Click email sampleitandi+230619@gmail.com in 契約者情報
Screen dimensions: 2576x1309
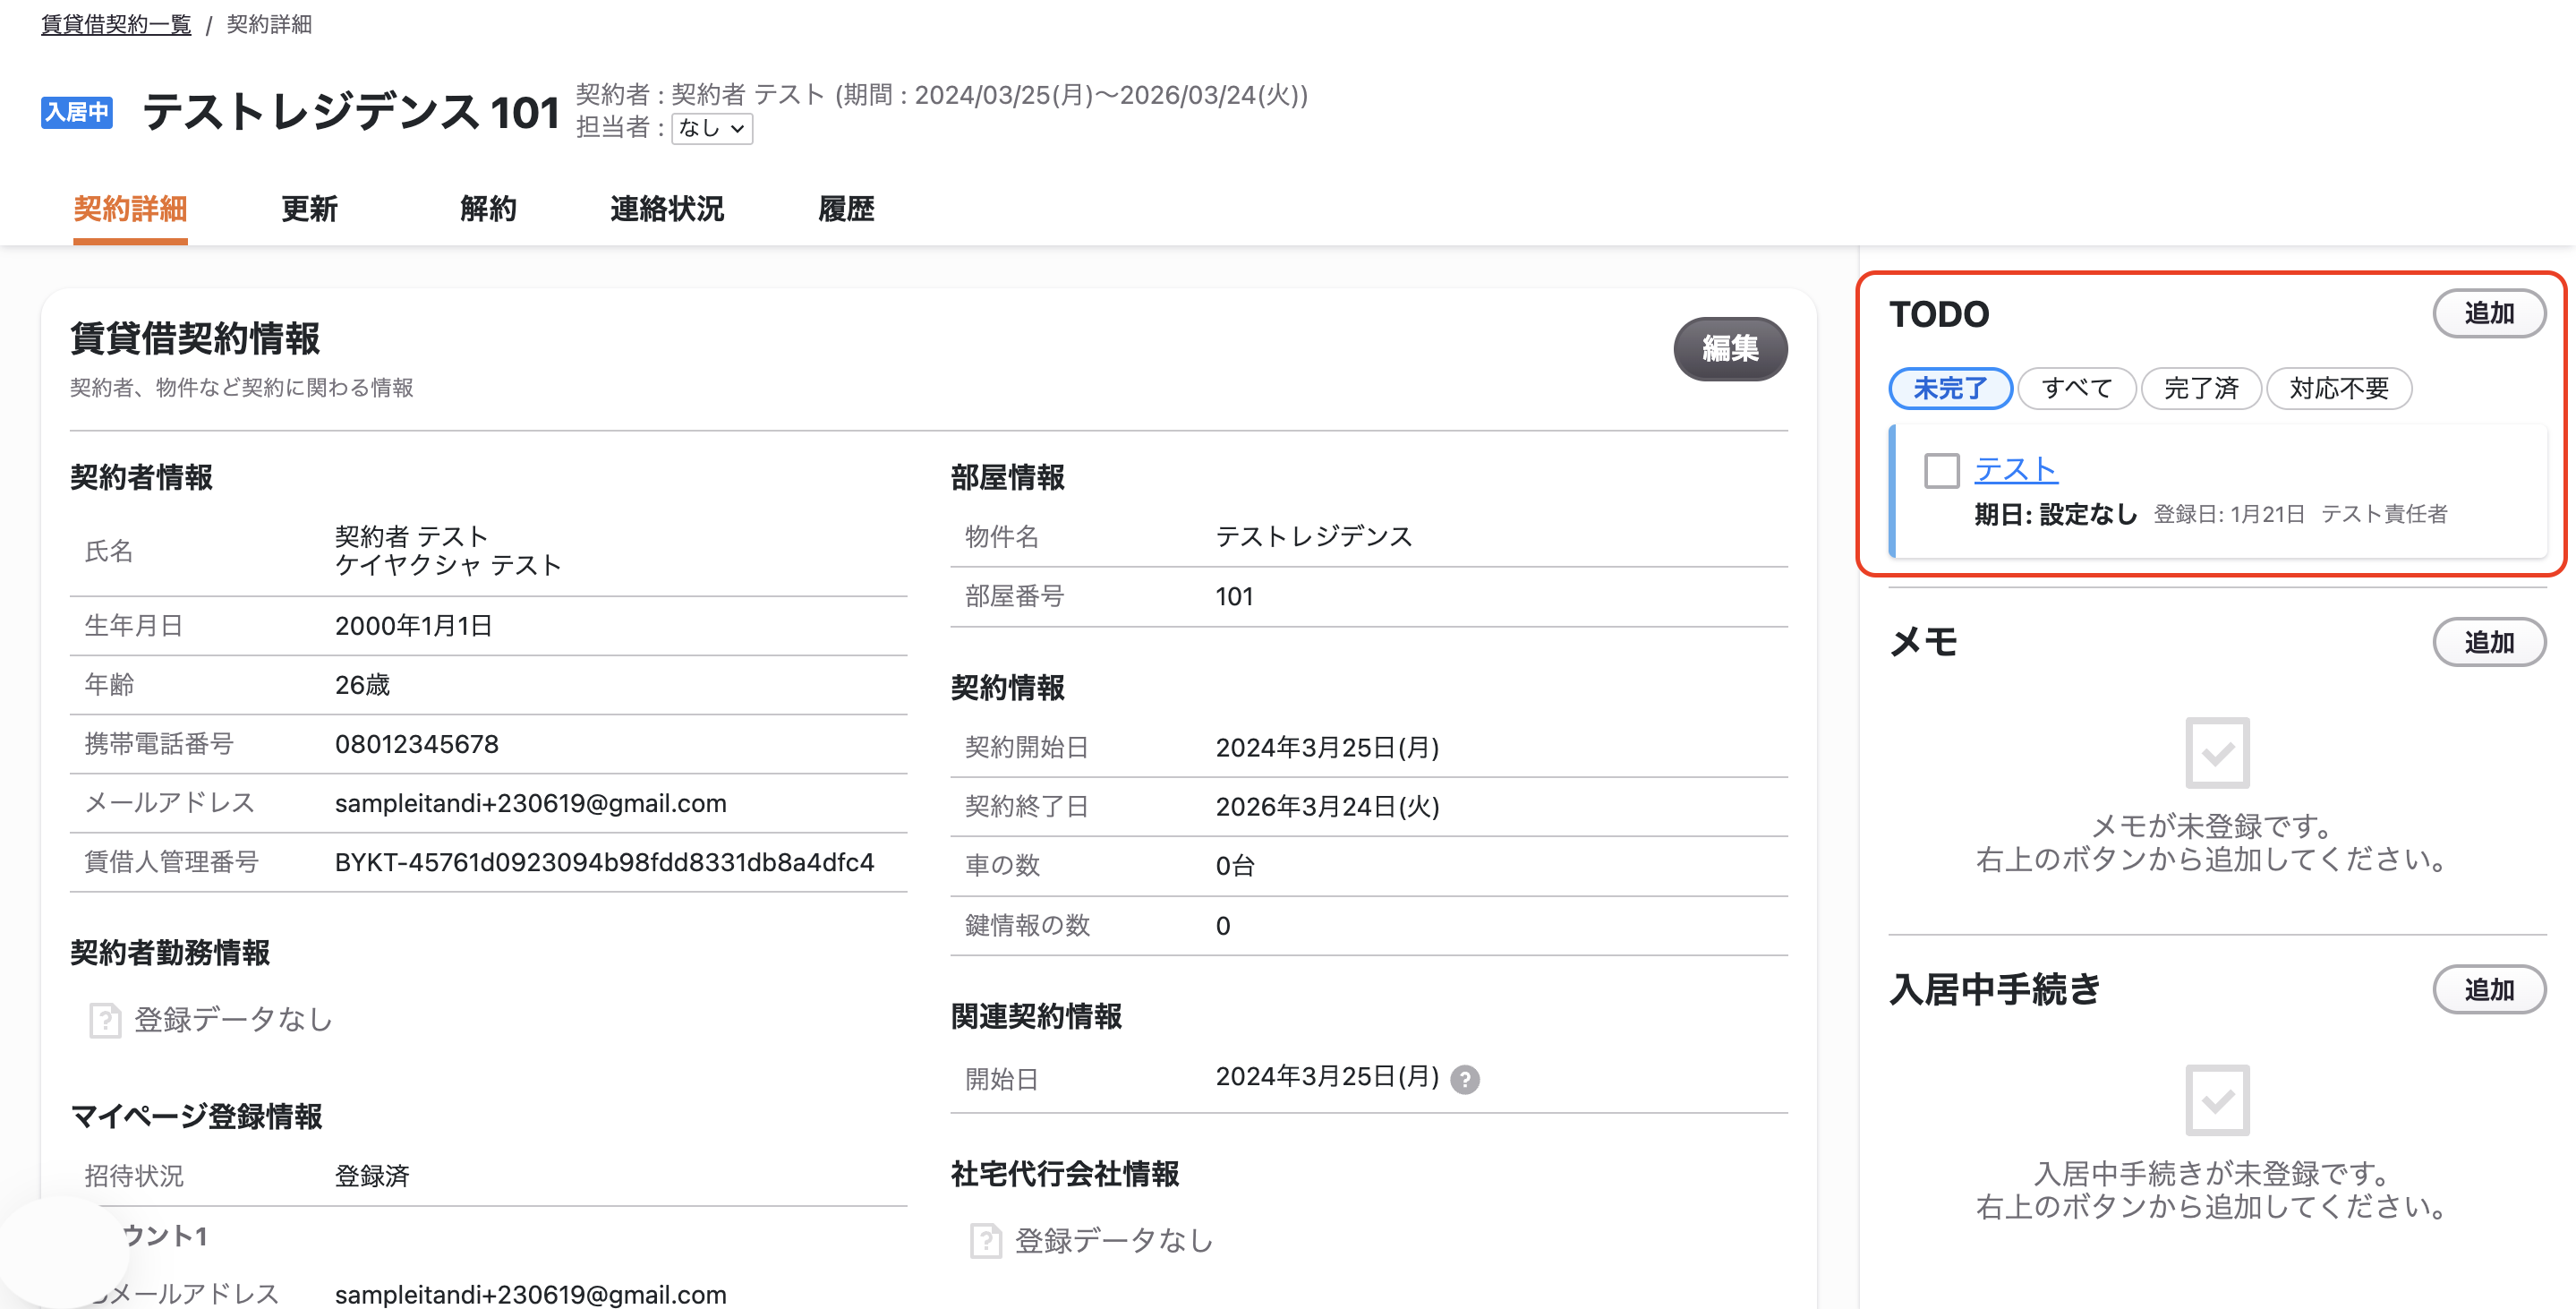531,803
